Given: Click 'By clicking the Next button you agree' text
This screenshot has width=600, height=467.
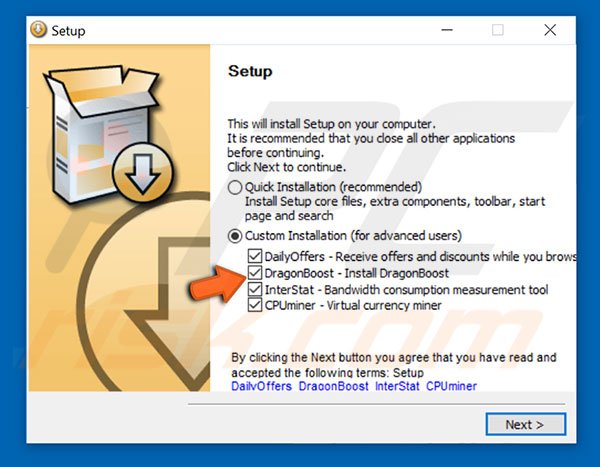Looking at the screenshot, I should [x=394, y=365].
